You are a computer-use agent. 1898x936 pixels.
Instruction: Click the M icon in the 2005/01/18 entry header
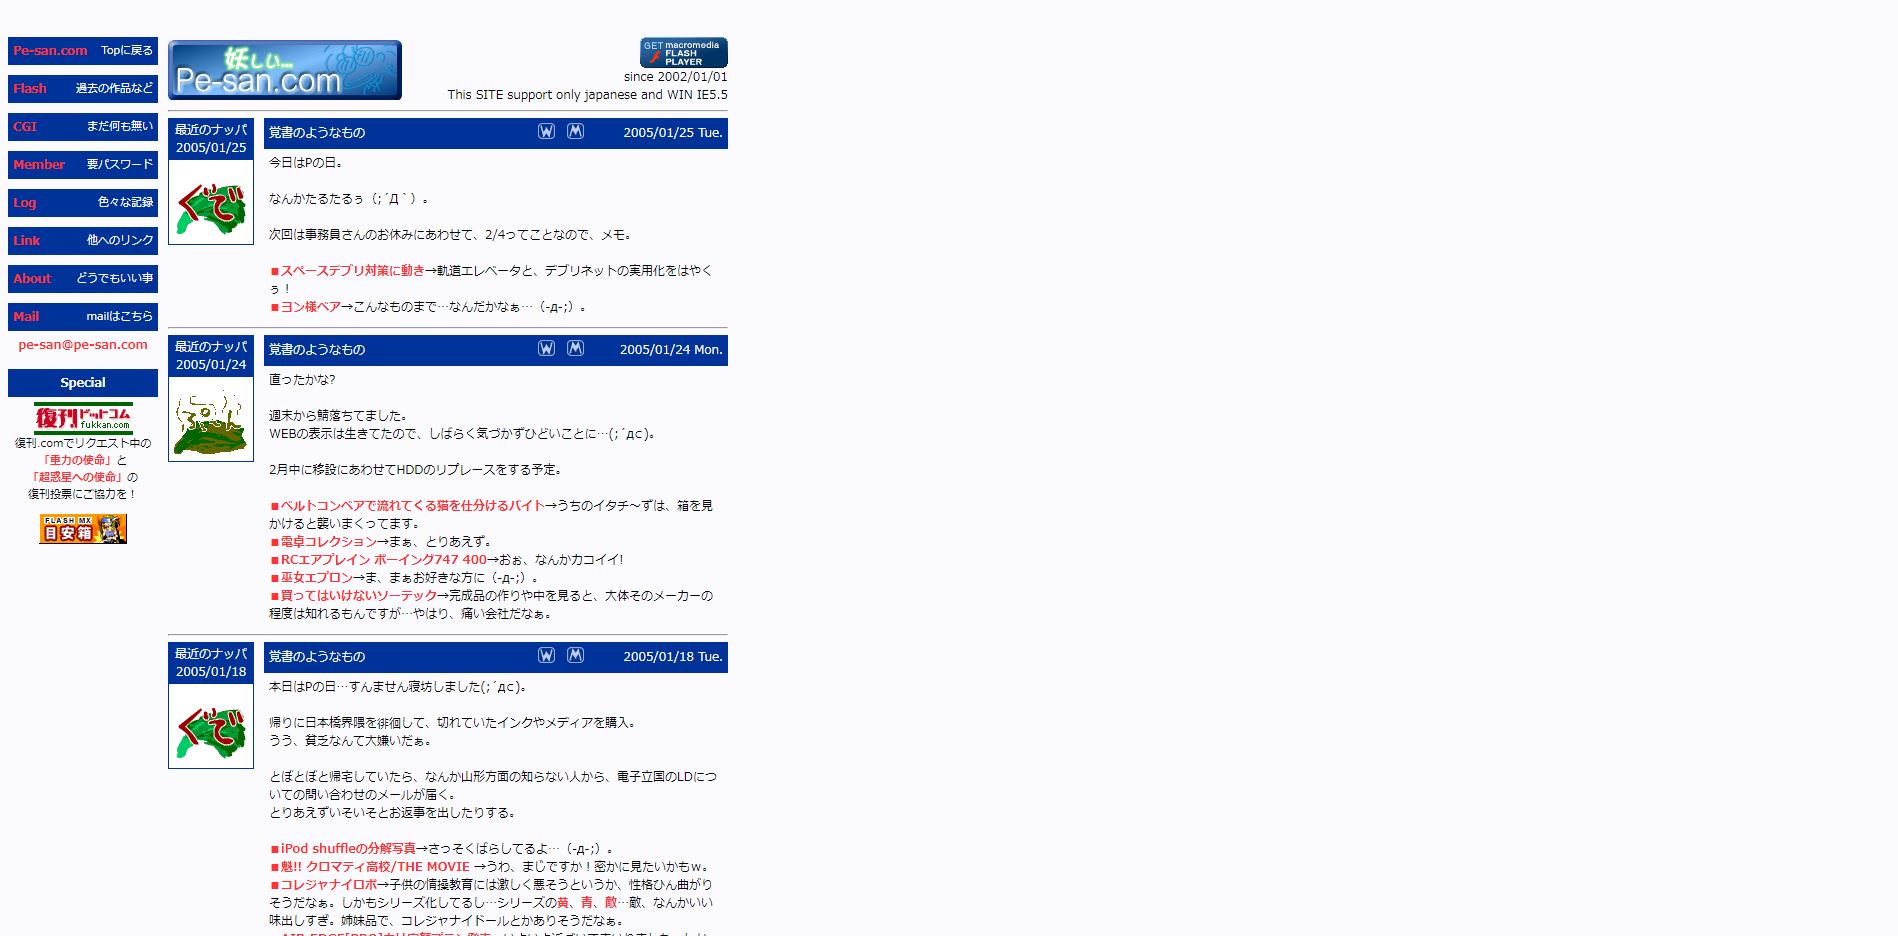coord(575,656)
